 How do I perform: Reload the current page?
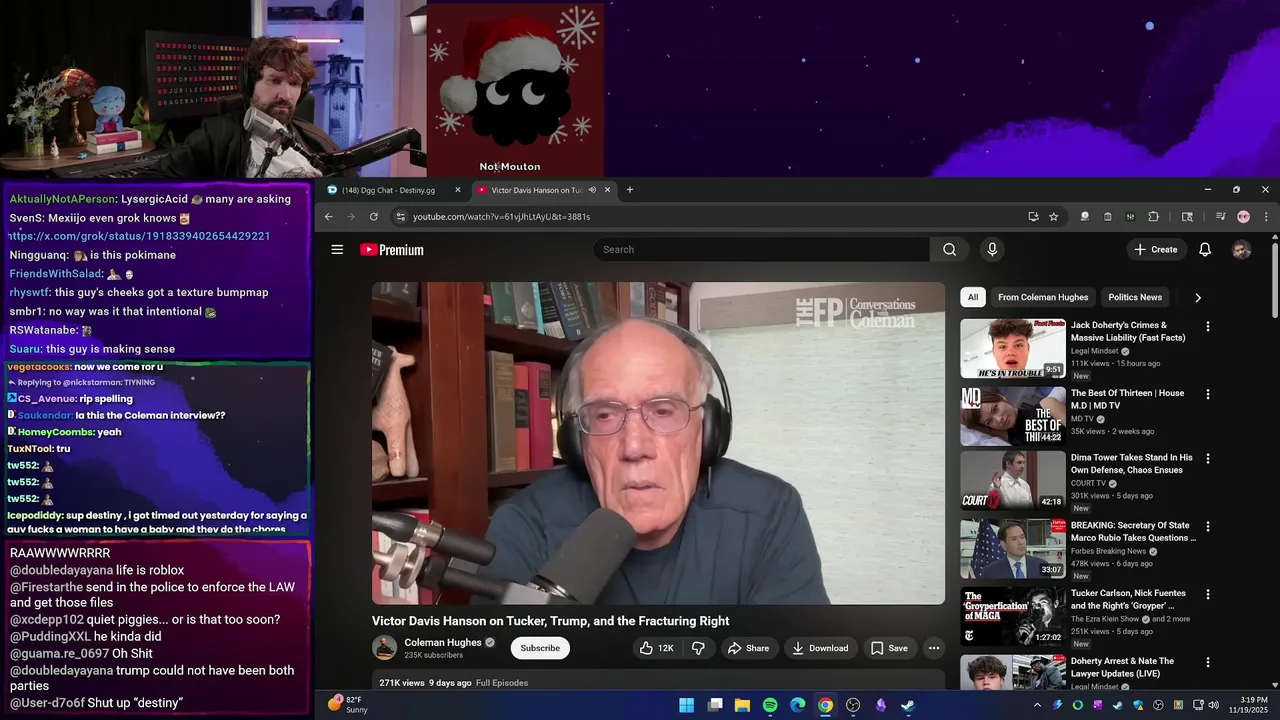coord(374,217)
